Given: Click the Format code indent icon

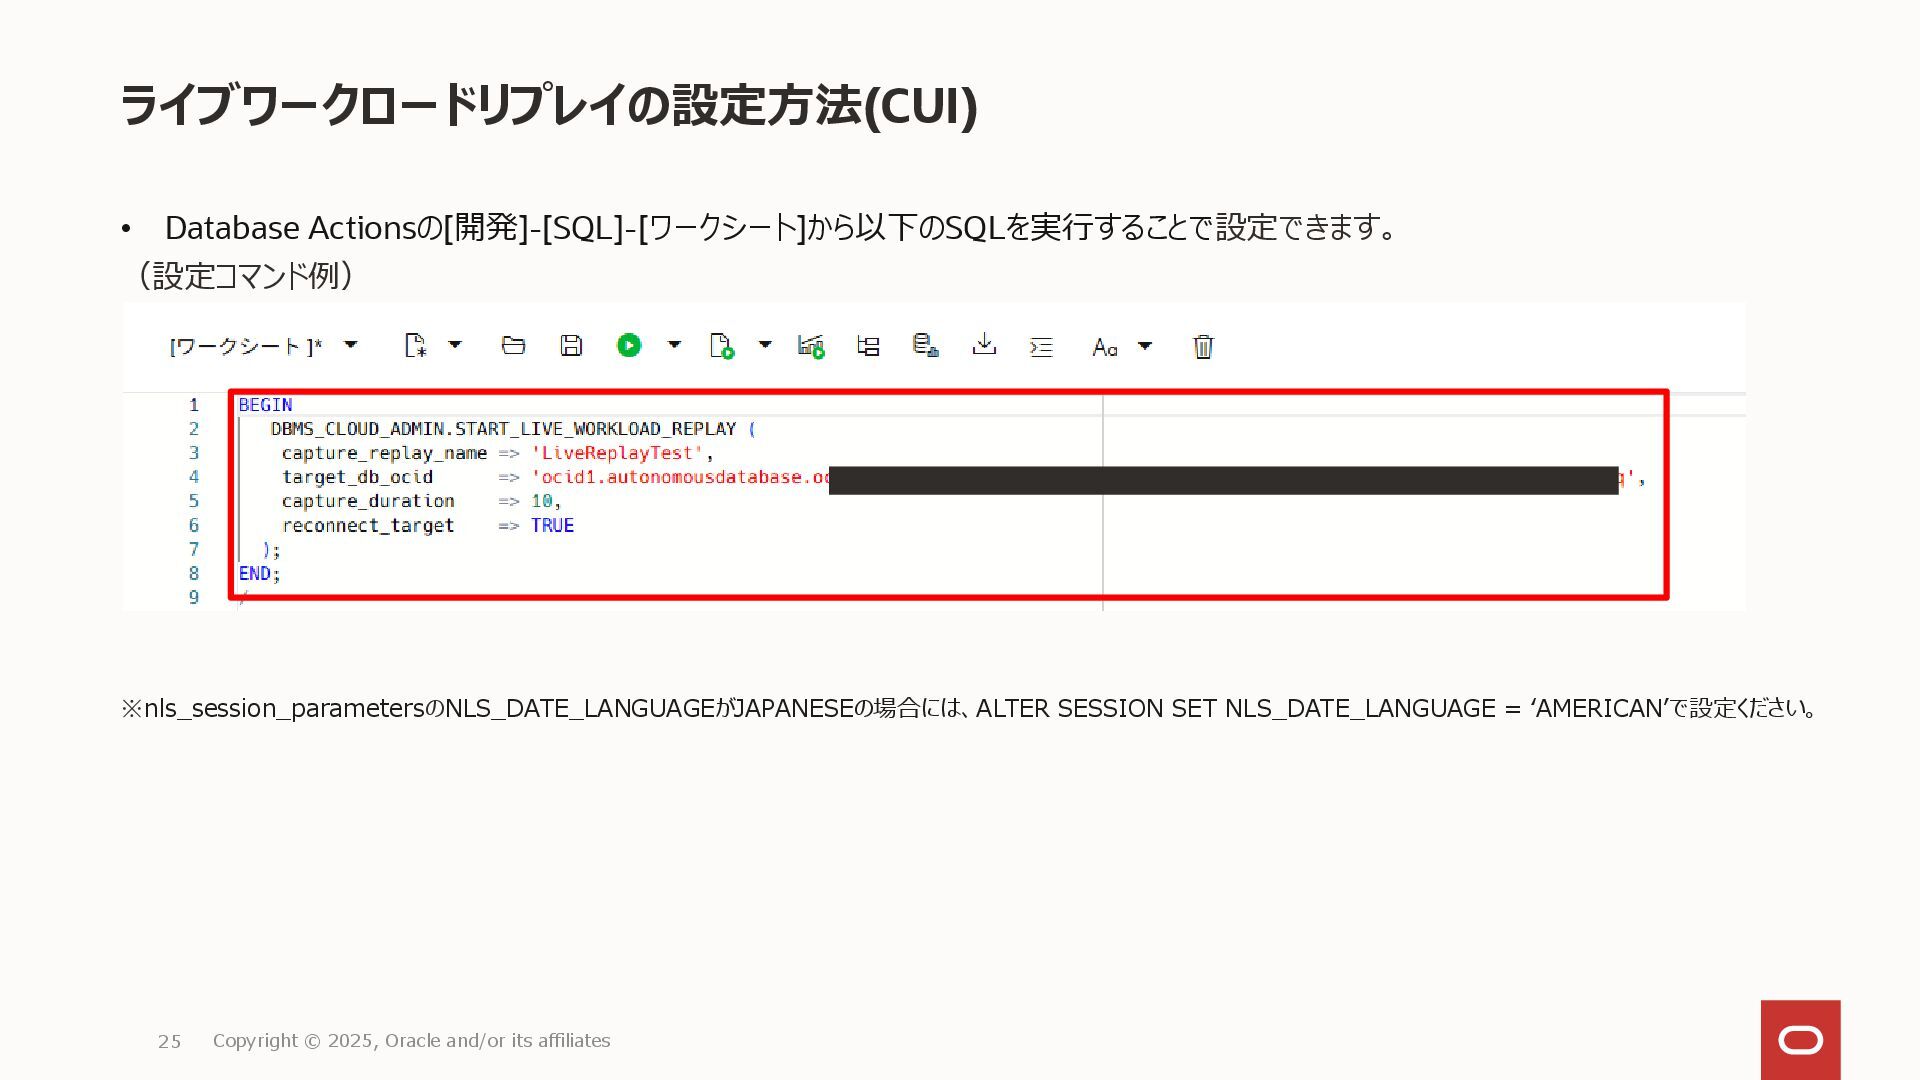Looking at the screenshot, I should [x=1041, y=347].
